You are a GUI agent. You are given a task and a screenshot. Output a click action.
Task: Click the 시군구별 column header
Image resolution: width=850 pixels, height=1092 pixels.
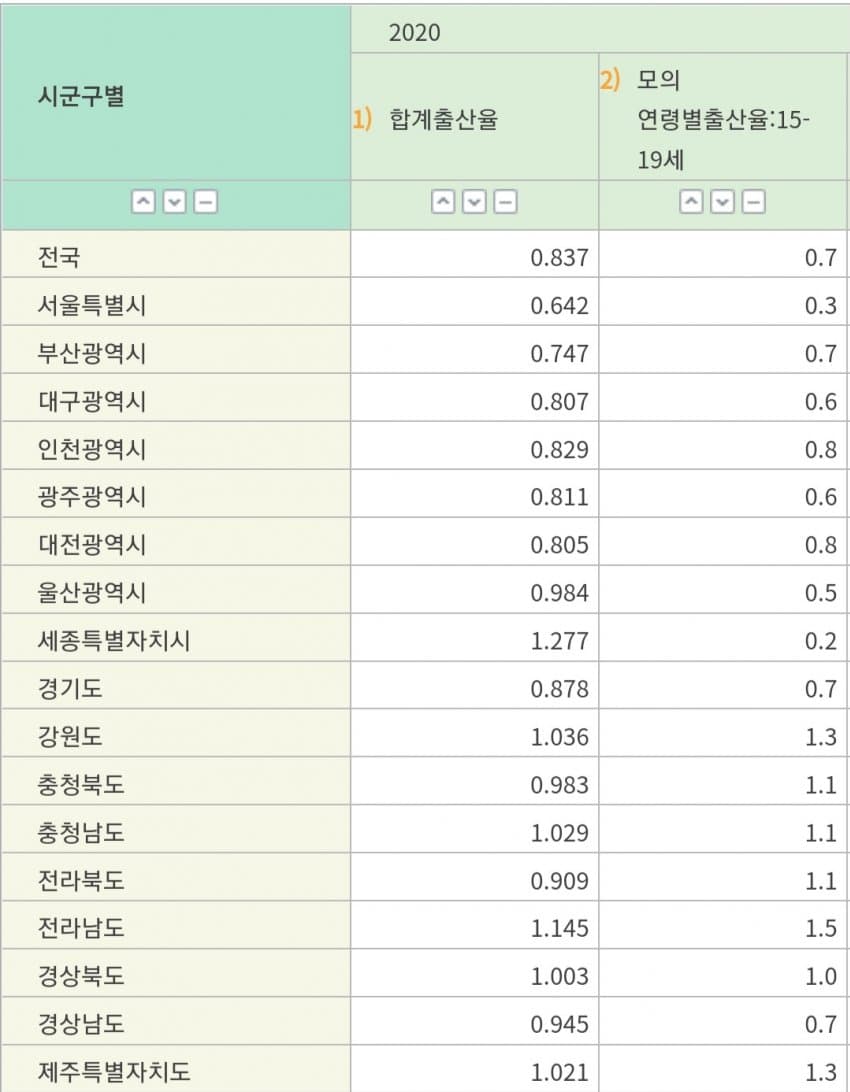[x=81, y=99]
